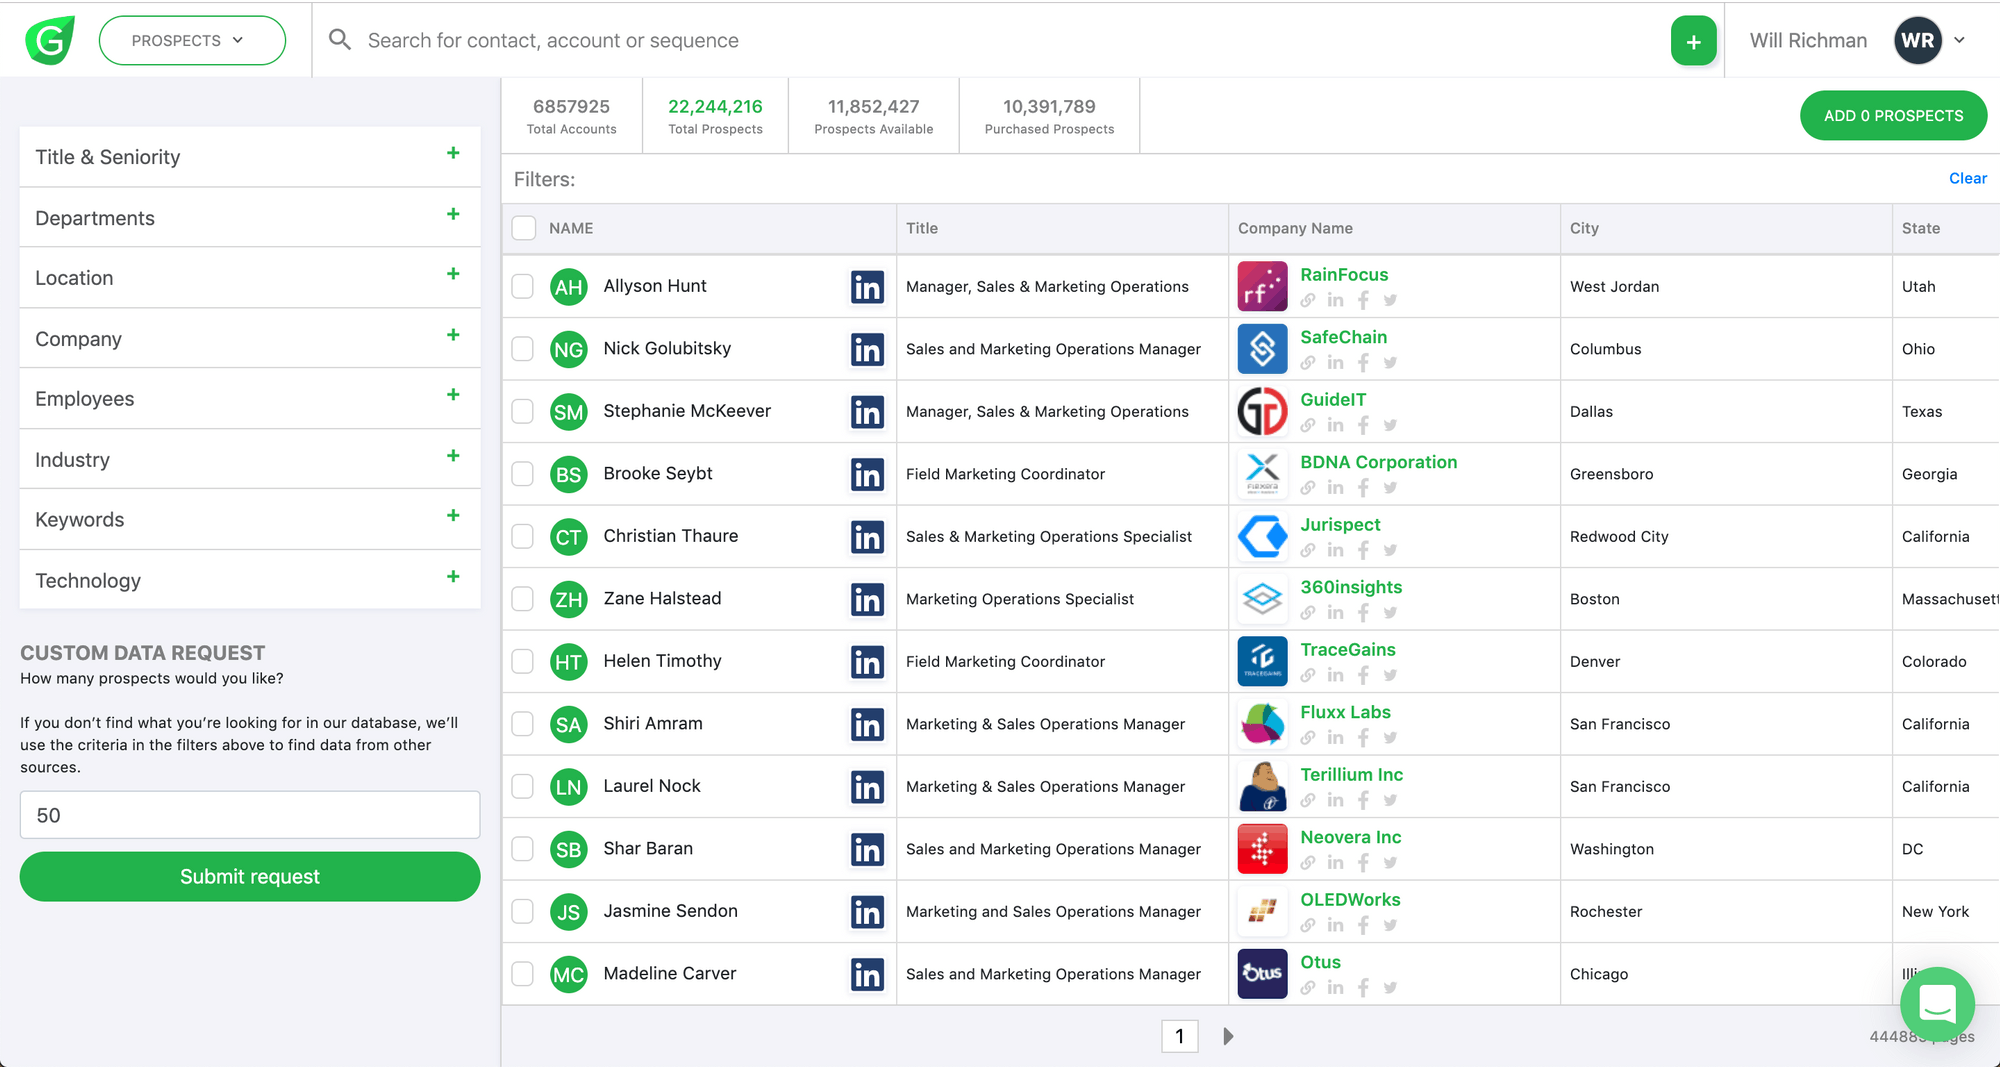Open the RainFocus company link
The height and width of the screenshot is (1067, 2000).
pyautogui.click(x=1344, y=275)
